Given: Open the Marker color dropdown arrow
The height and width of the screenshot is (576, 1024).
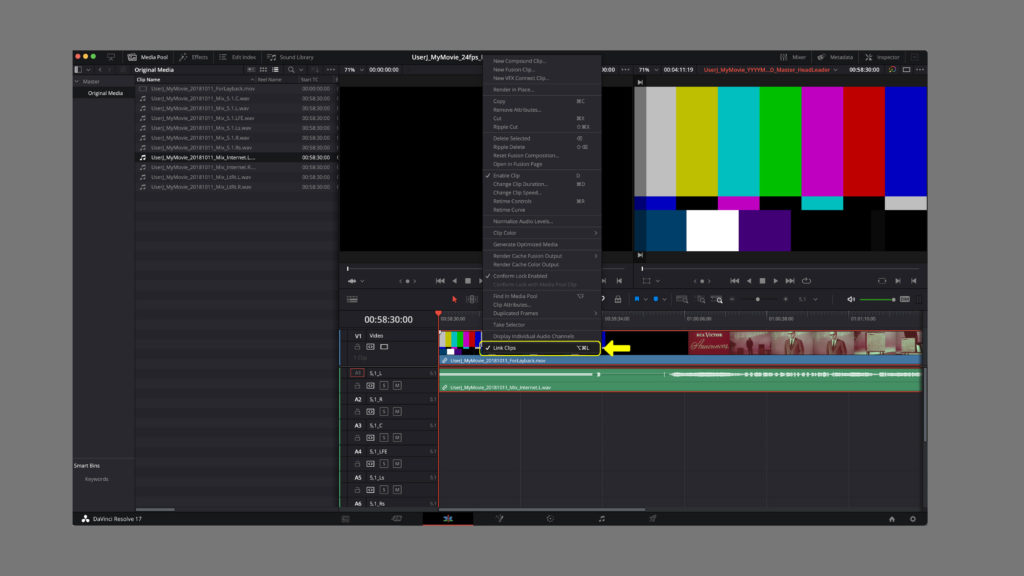Looking at the screenshot, I should click(664, 299).
